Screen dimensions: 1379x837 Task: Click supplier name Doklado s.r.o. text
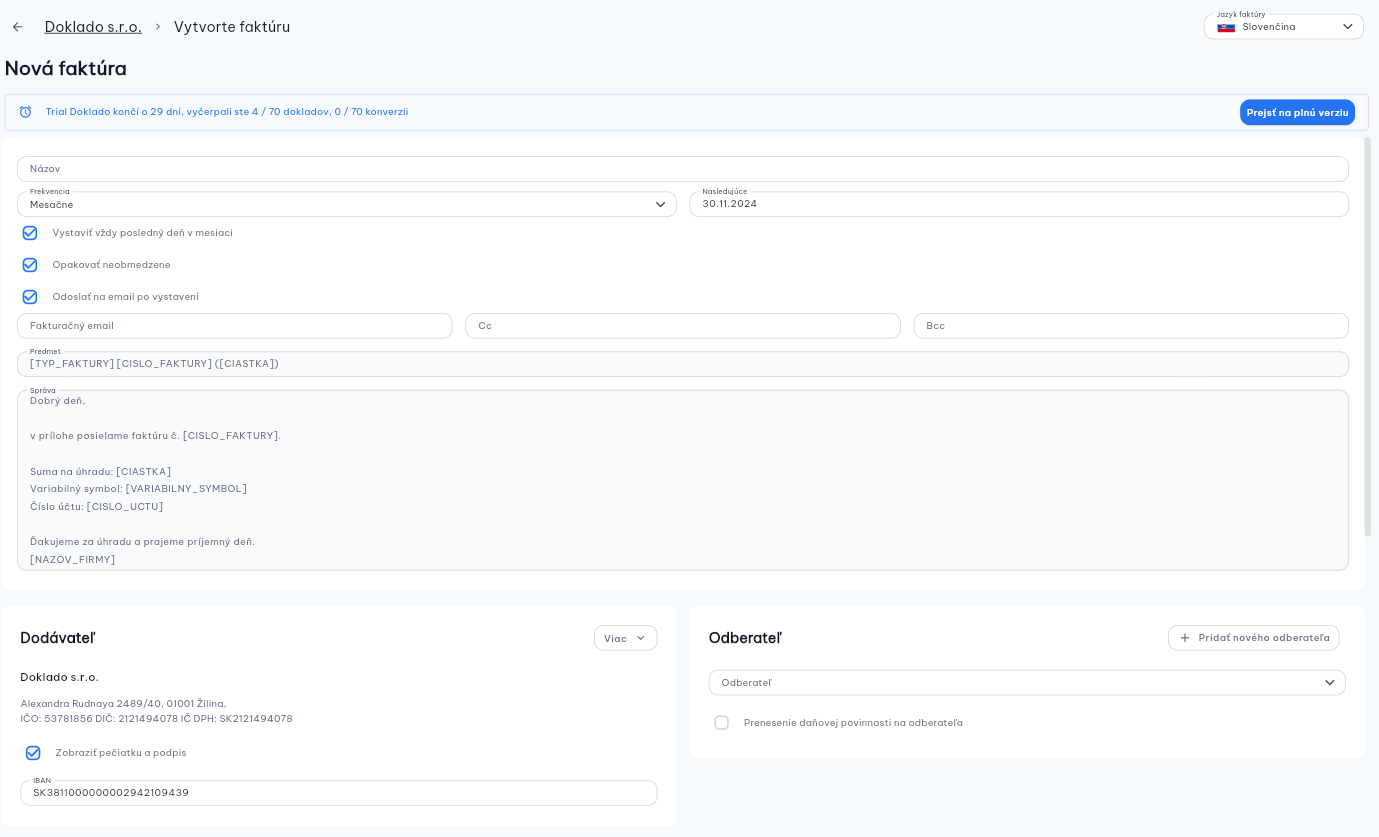[60, 678]
